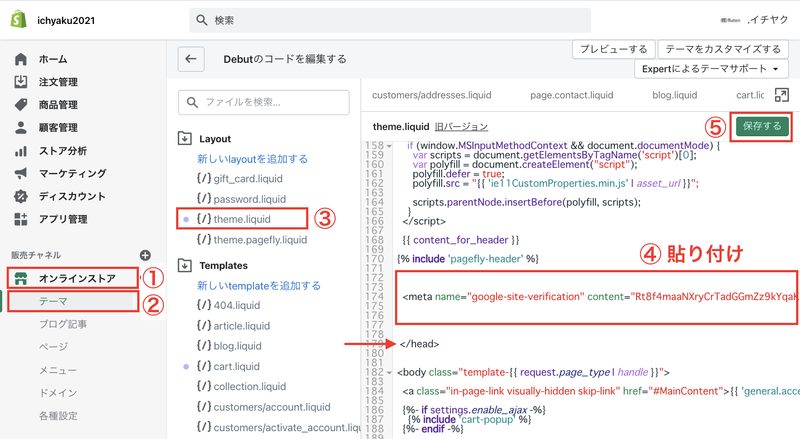Click the content_for_header code line
The height and width of the screenshot is (439, 800).
click(461, 240)
